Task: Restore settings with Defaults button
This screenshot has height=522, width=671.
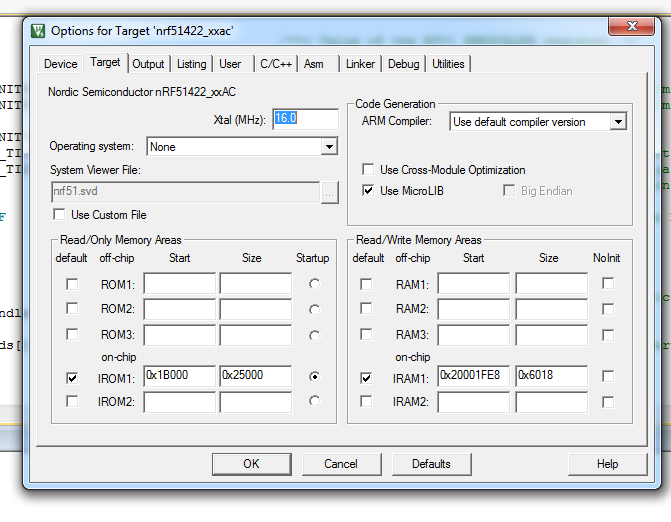Action: pyautogui.click(x=431, y=464)
